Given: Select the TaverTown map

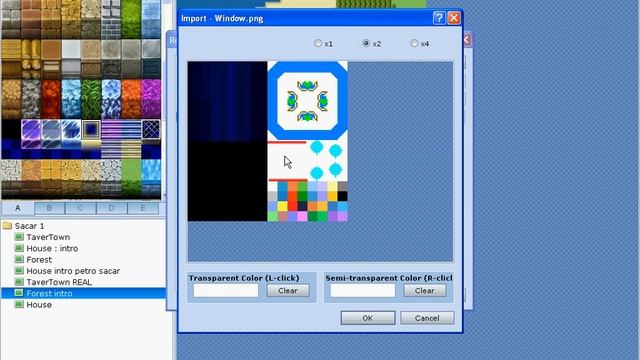Looking at the screenshot, I should [x=48, y=237].
